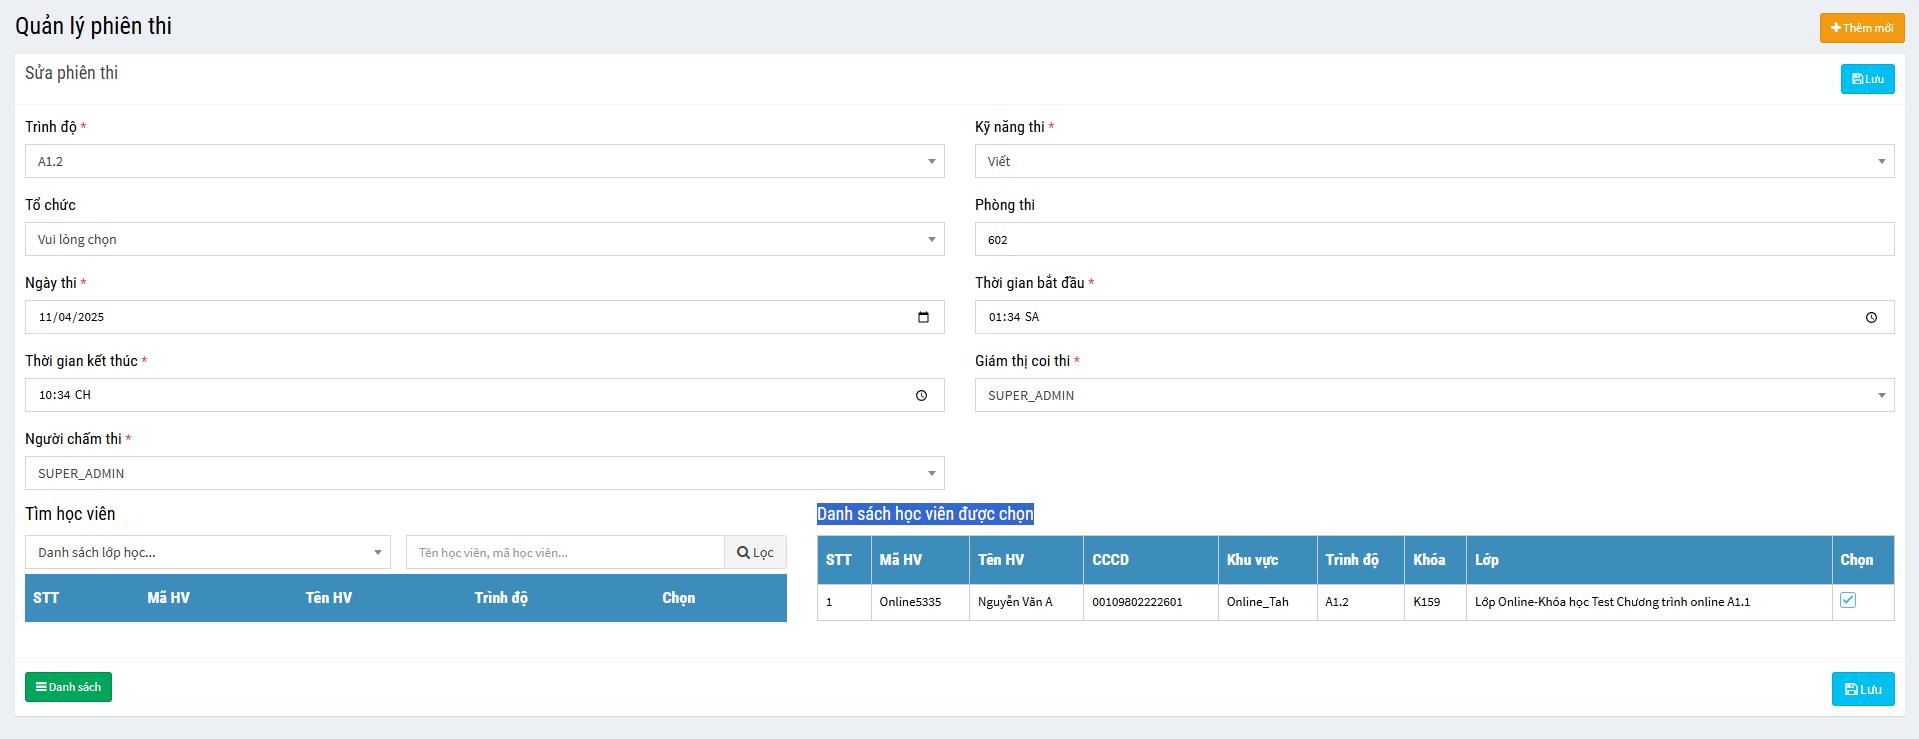The image size is (1919, 739).
Task: Expand the Tổ chức dropdown
Action: point(484,239)
